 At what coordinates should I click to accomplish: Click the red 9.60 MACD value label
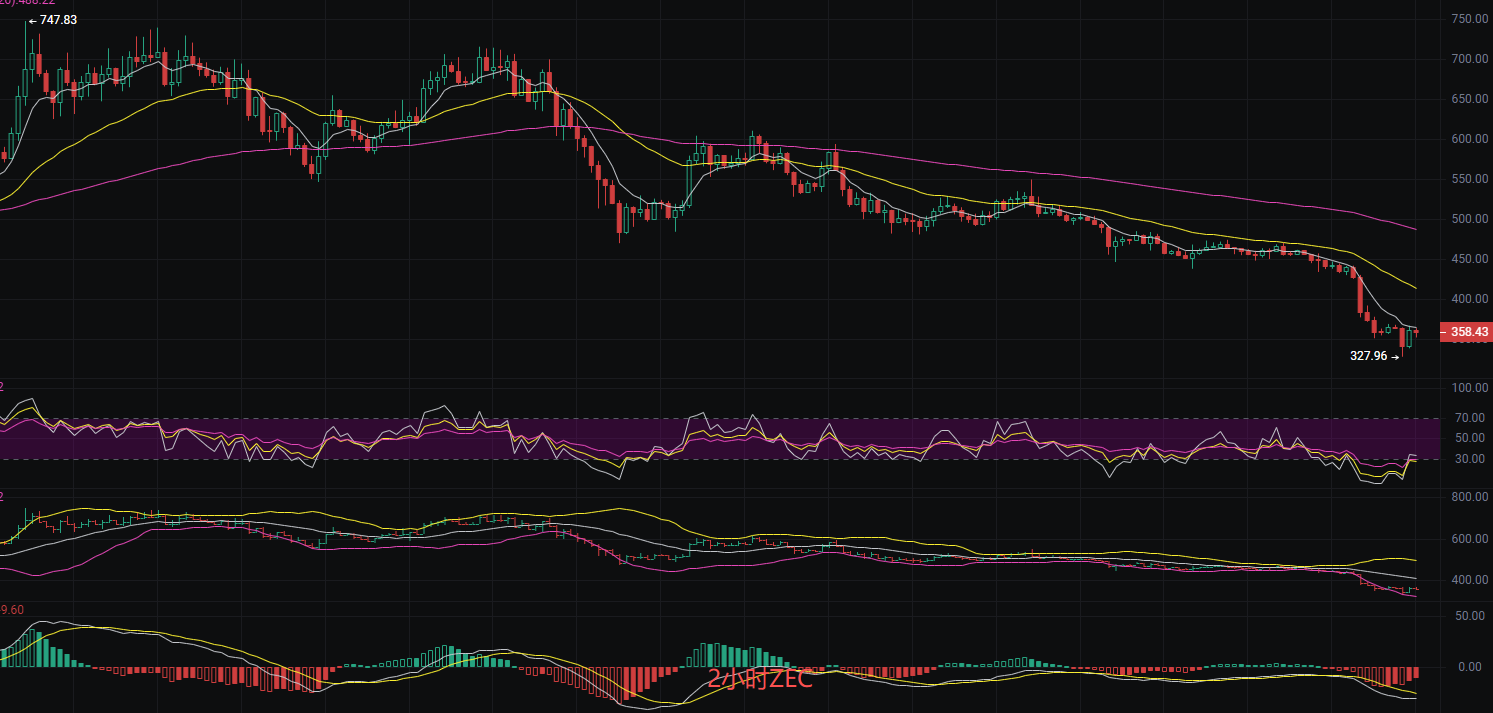12,608
